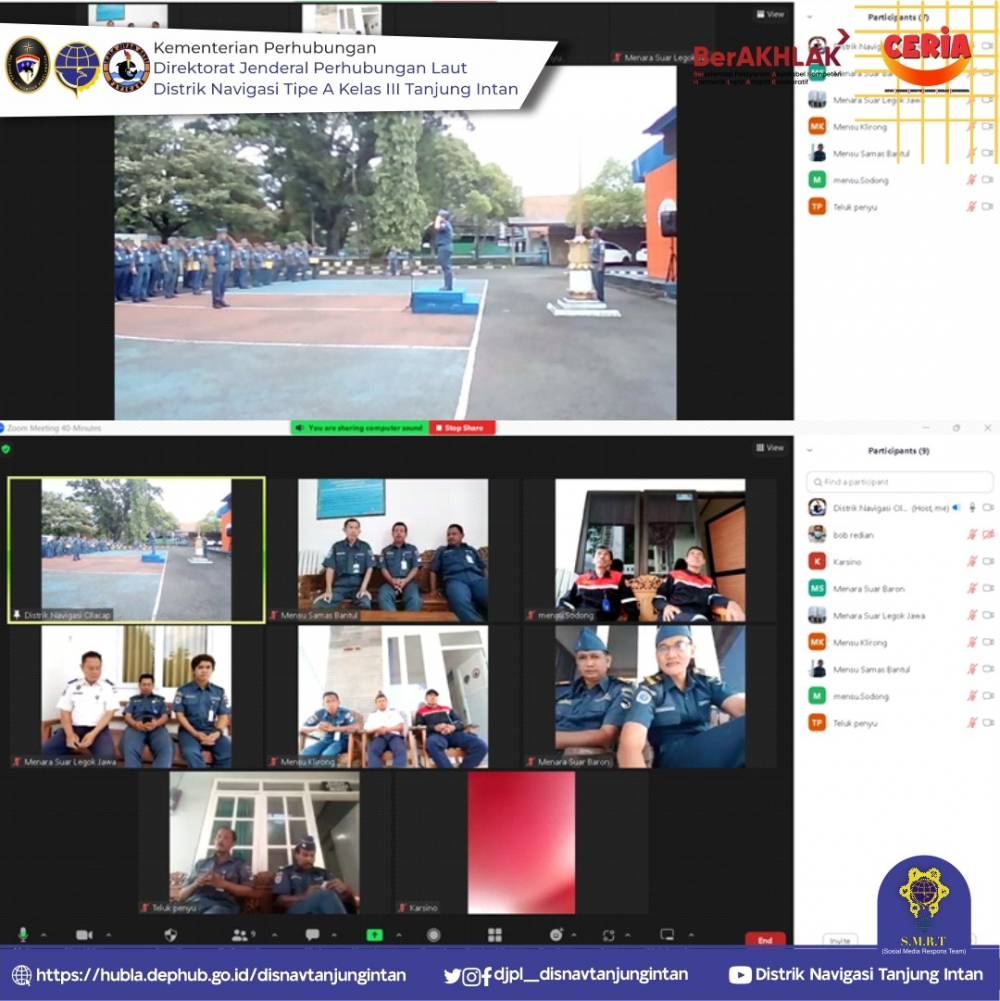Click MS avatar of Menara Suar Baron
Viewport: 1000px width, 1001px height.
tap(817, 588)
